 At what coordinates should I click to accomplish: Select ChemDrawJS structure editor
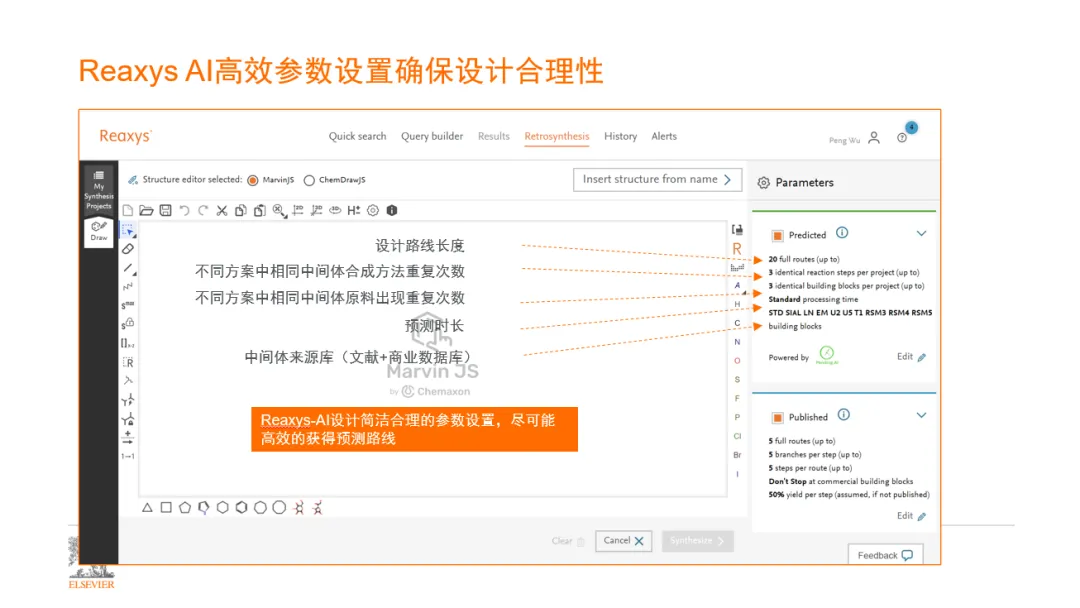[309, 180]
